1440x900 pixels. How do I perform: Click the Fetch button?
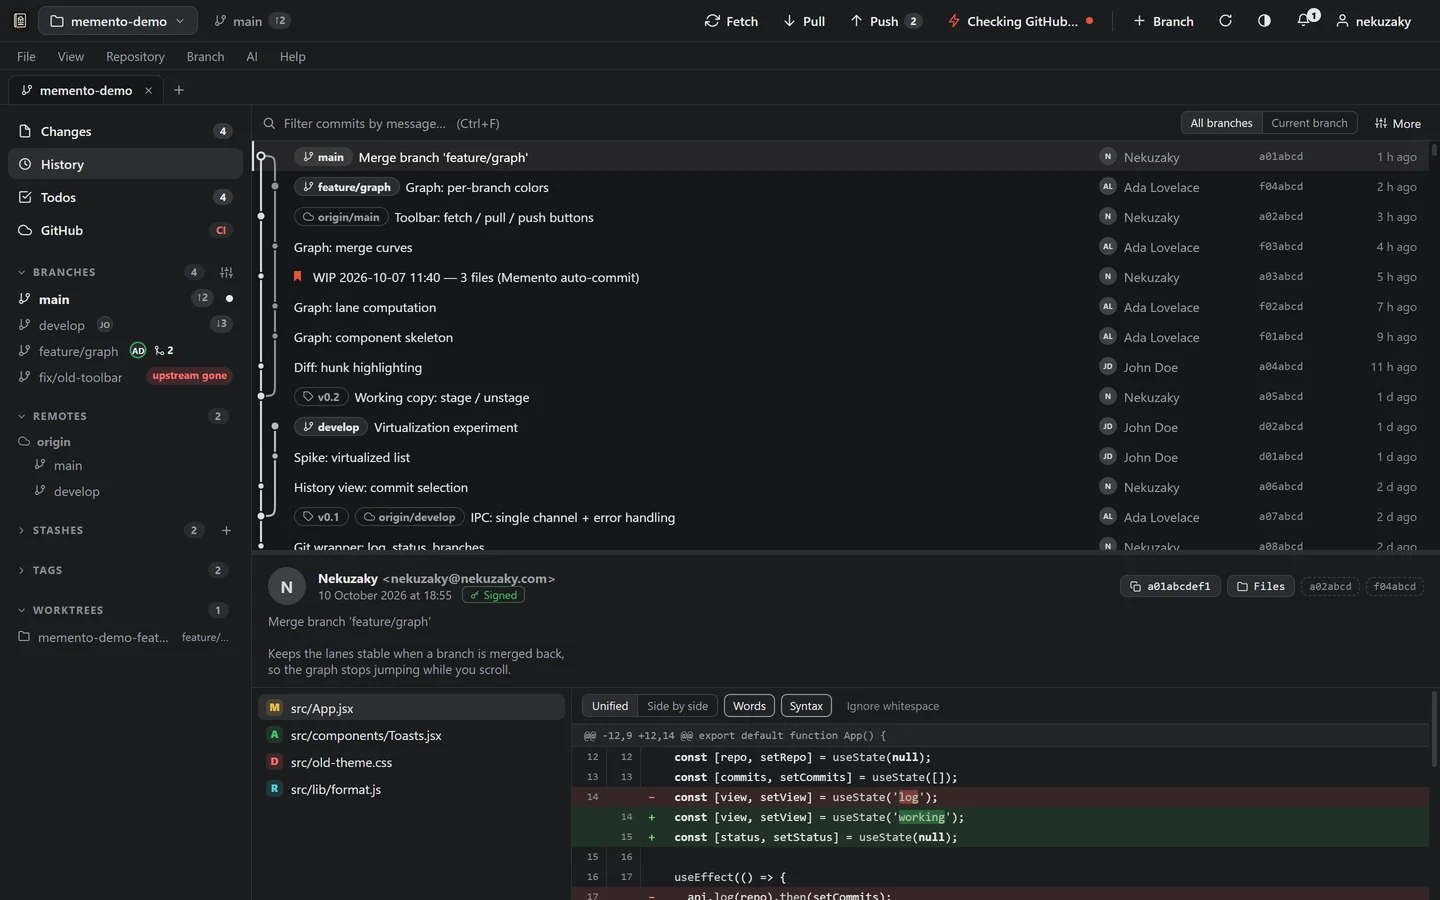pyautogui.click(x=731, y=20)
